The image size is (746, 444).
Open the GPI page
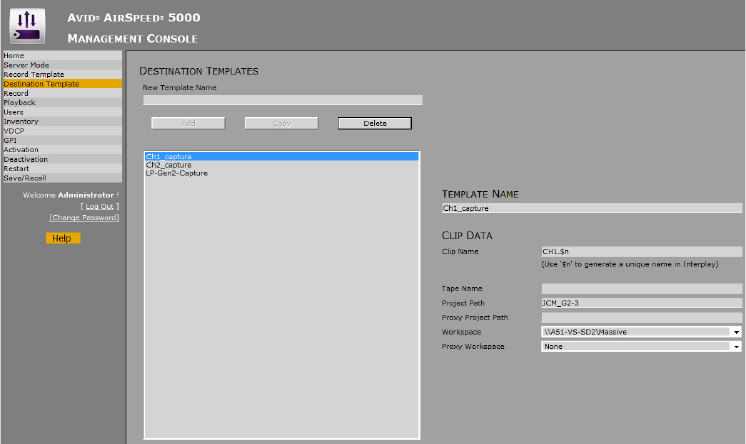62,140
